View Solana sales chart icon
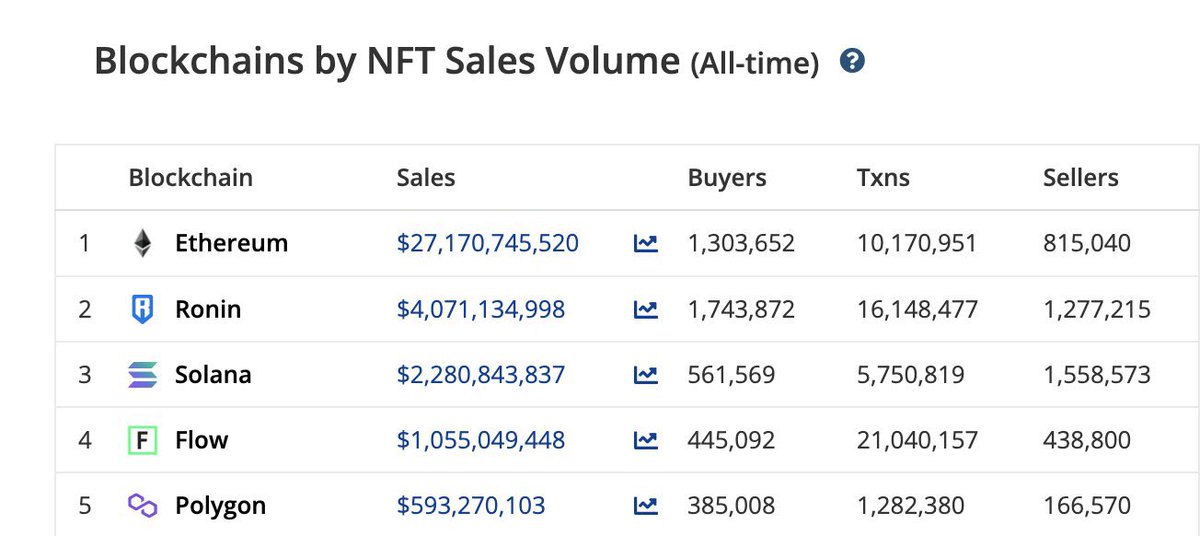1200x536 pixels. (646, 375)
